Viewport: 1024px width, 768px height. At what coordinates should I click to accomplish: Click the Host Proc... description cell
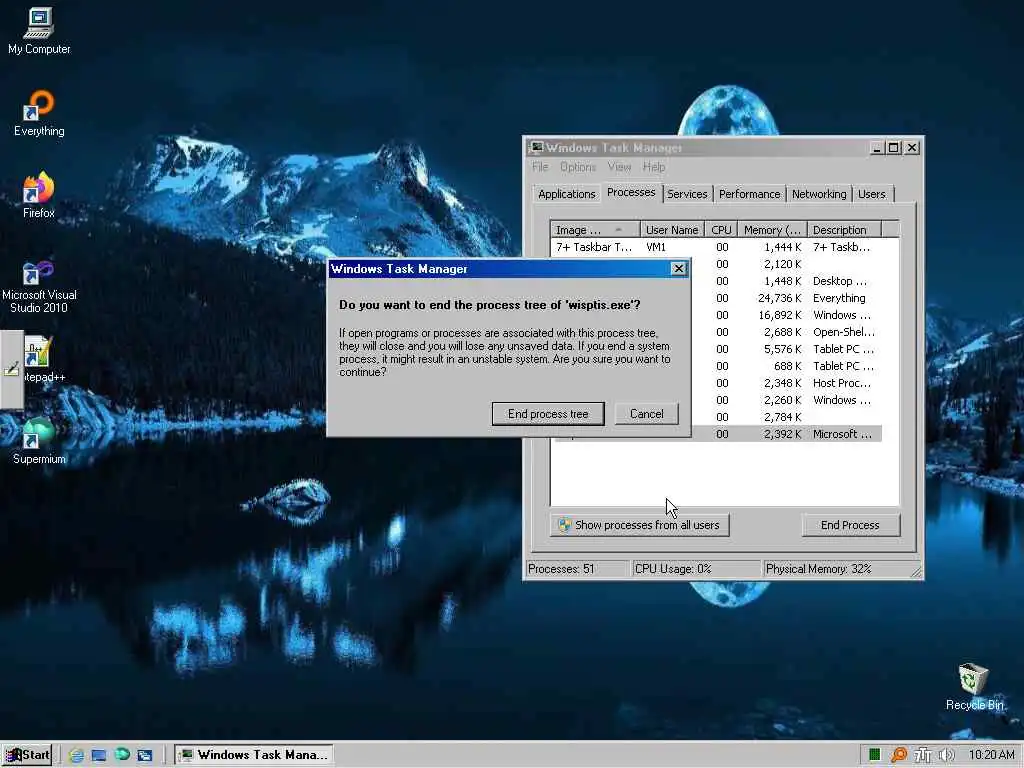[842, 383]
